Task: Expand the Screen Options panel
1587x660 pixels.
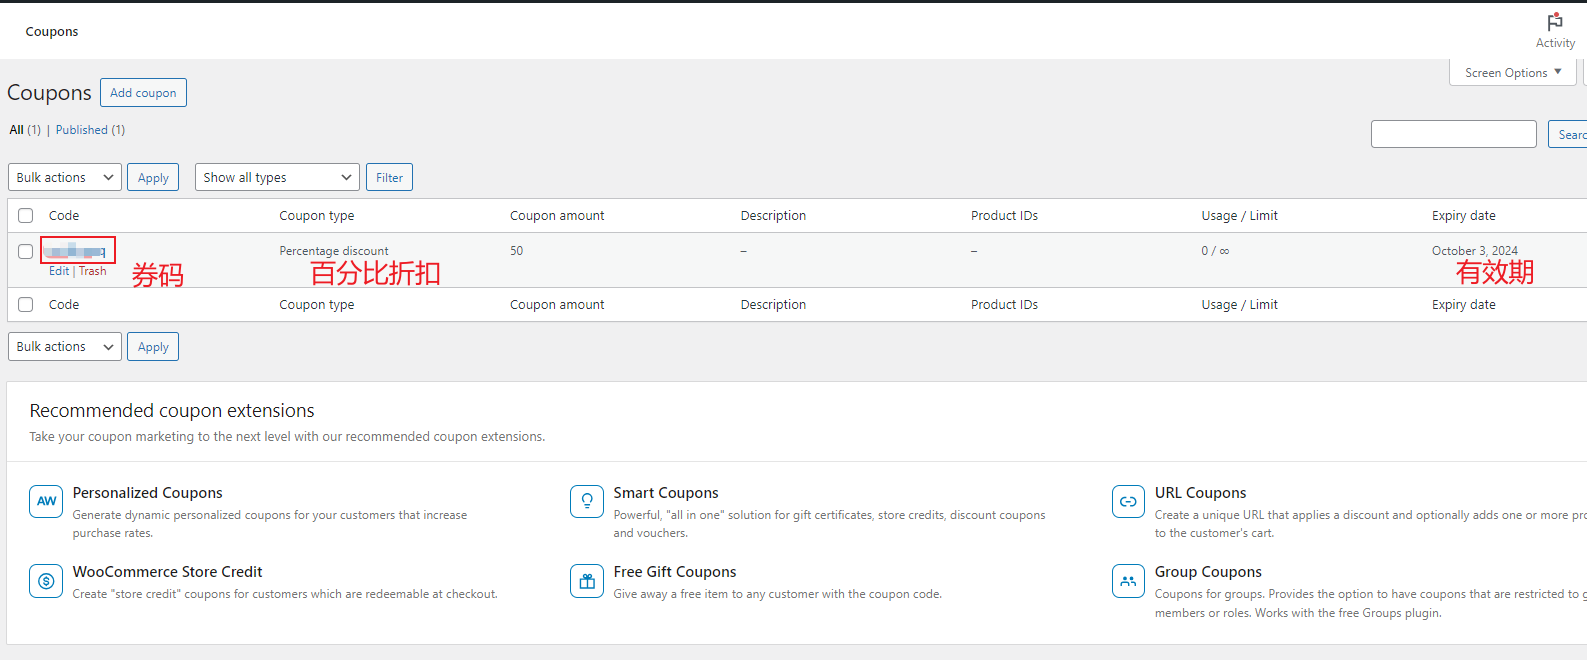Action: click(1512, 73)
